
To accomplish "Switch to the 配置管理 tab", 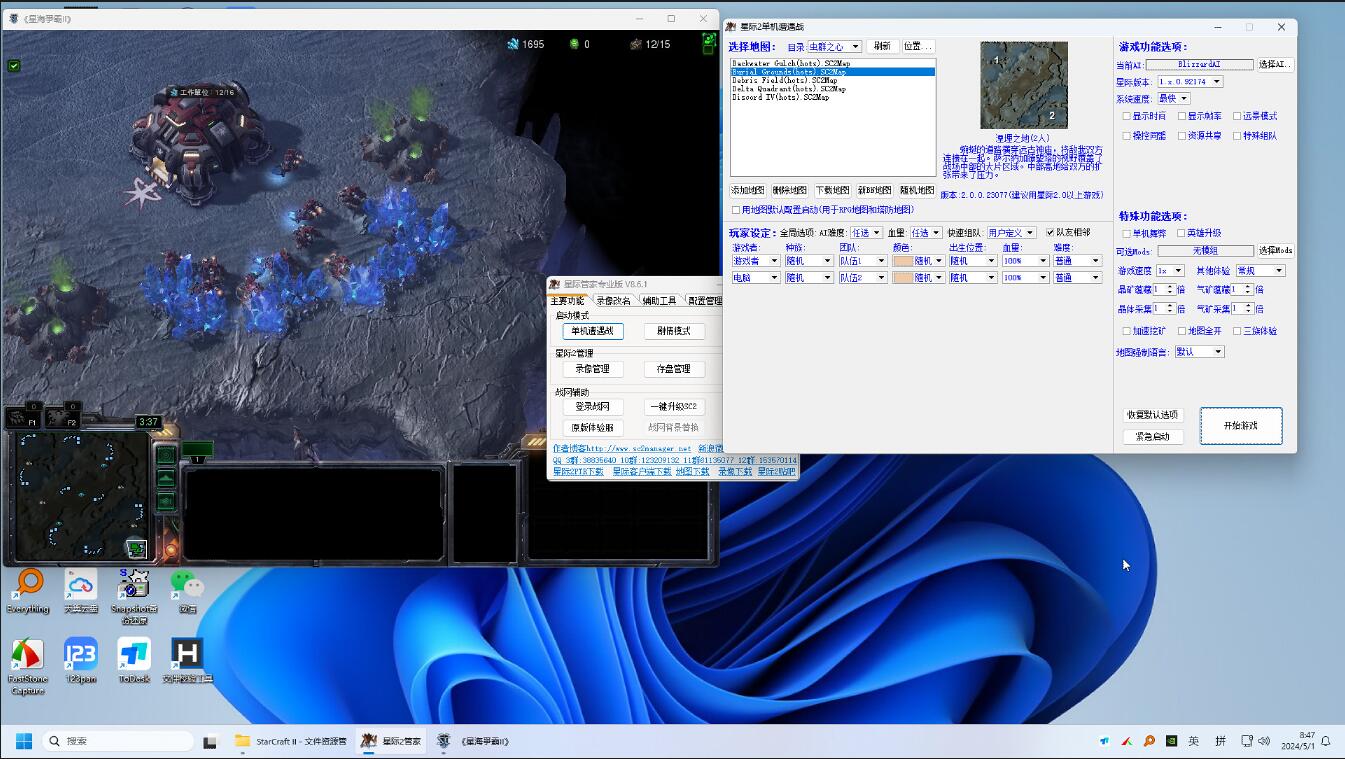I will (705, 300).
